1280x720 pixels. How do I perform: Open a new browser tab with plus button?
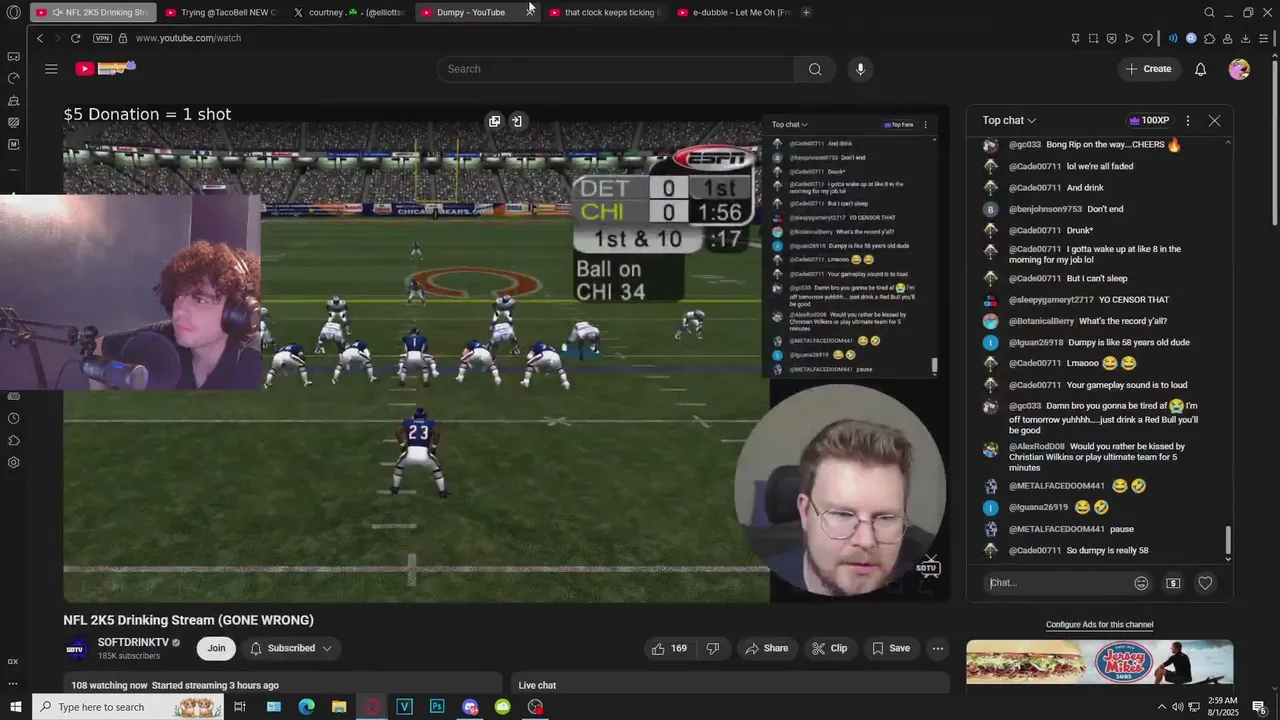806,13
